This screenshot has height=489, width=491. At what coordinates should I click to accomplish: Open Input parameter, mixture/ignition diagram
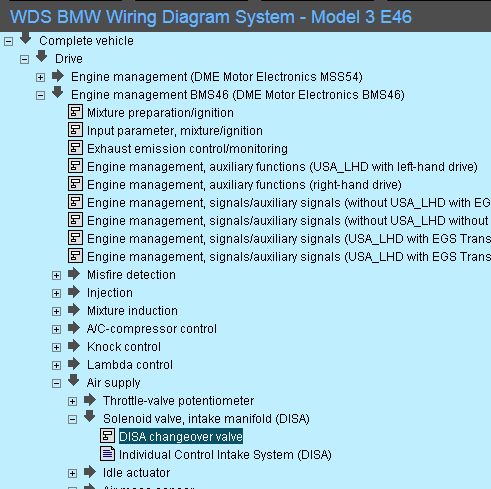175,131
